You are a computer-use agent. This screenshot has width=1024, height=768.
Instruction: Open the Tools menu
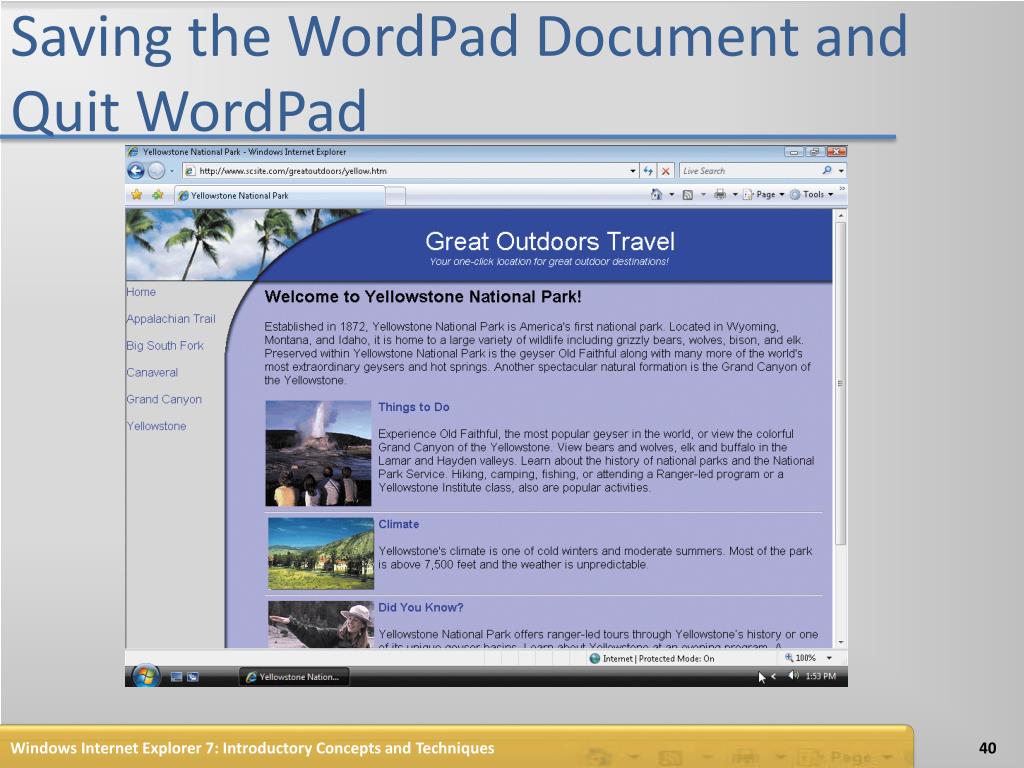[x=811, y=195]
